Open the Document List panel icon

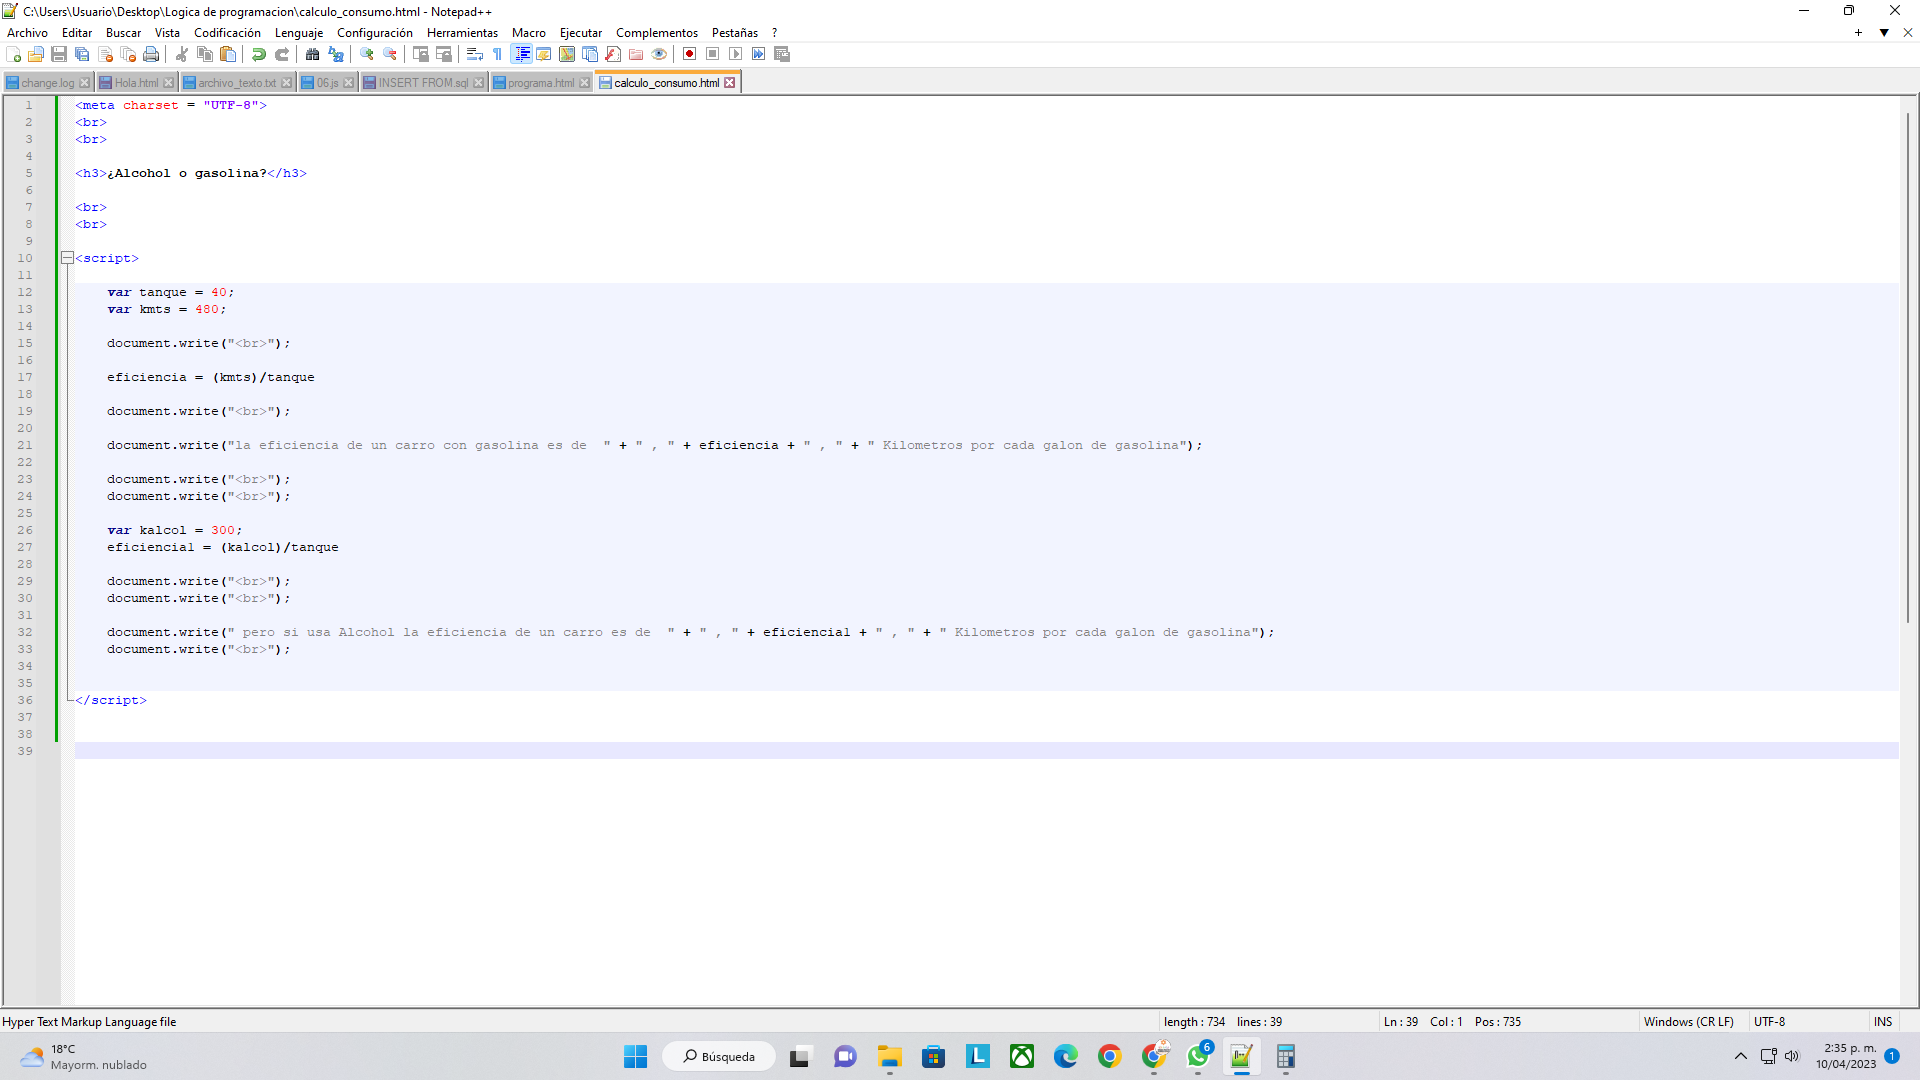(x=590, y=54)
